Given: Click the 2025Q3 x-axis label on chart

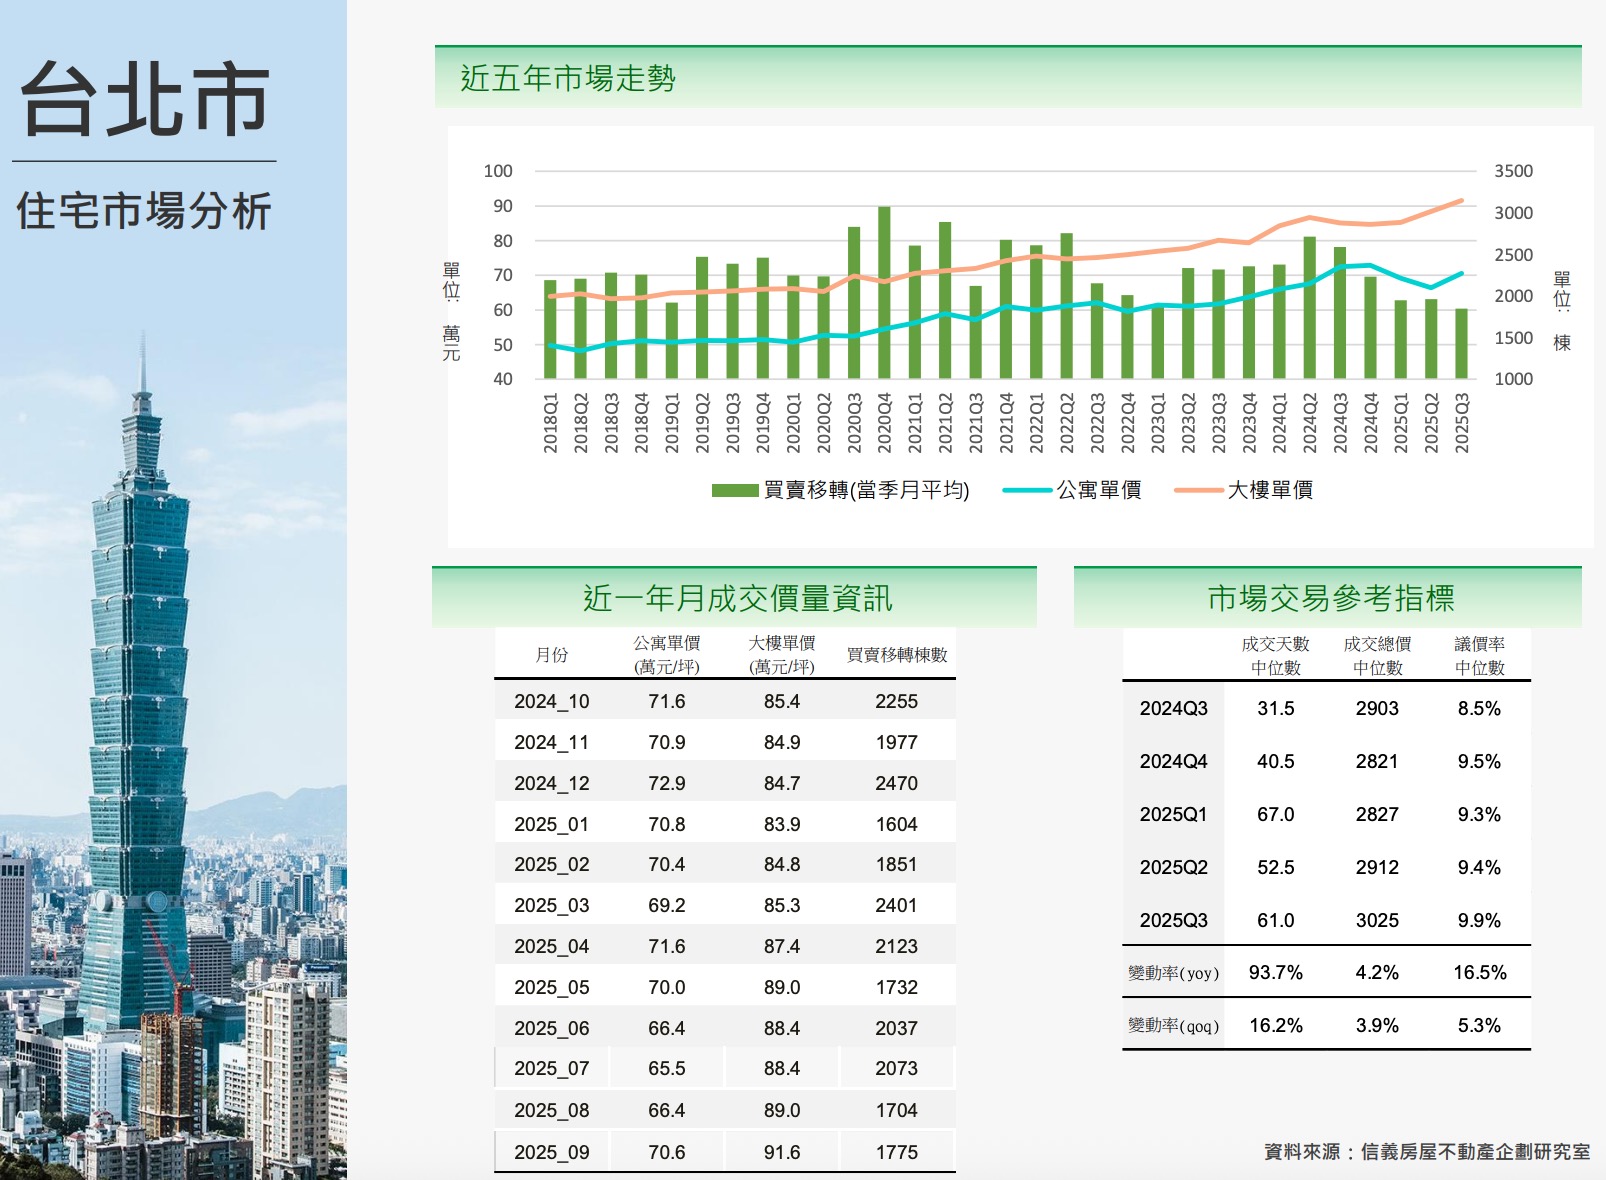Looking at the screenshot, I should [1462, 422].
